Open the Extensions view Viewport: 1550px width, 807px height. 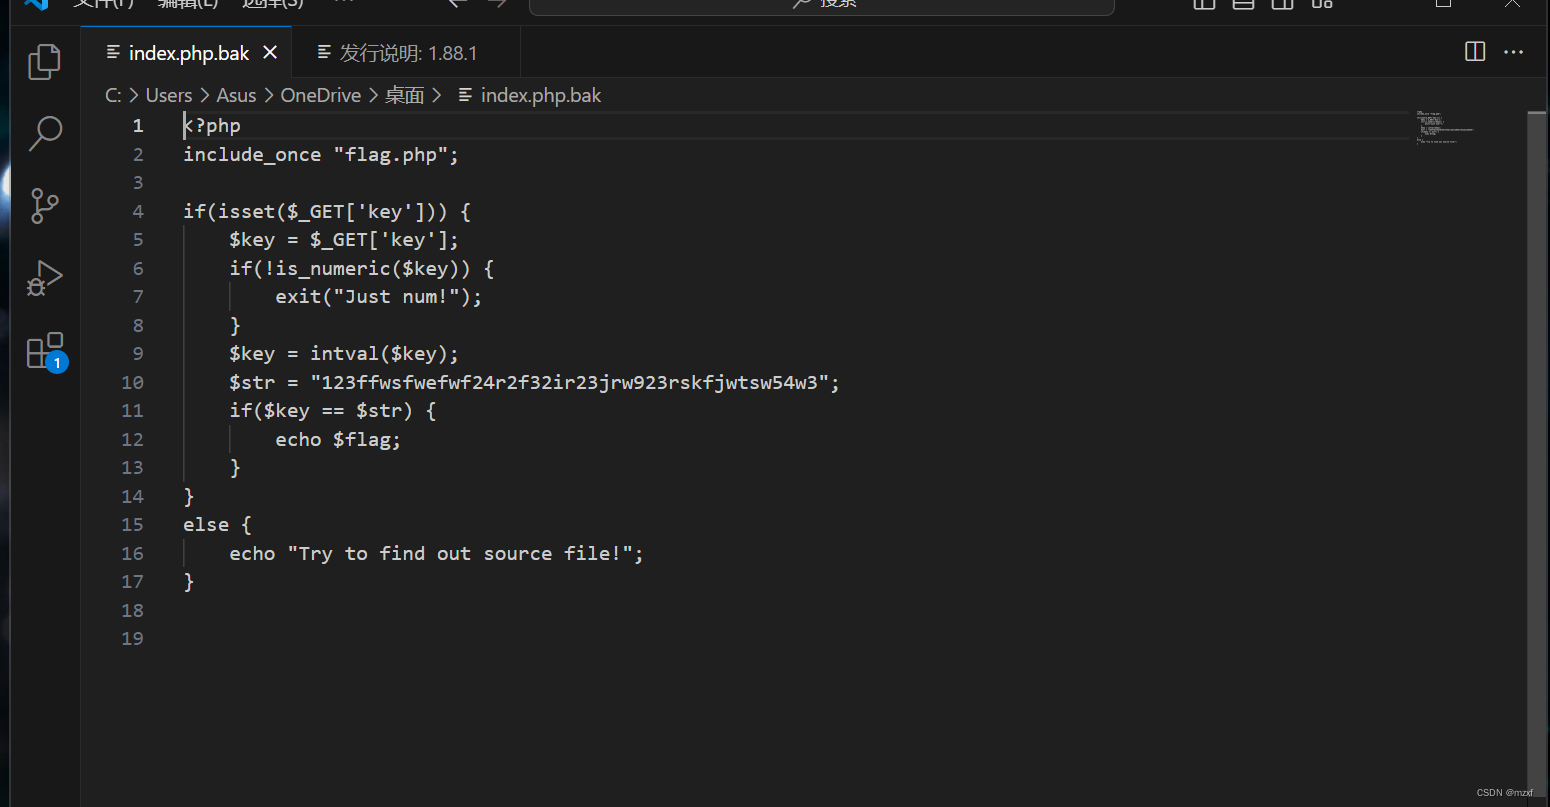[44, 349]
